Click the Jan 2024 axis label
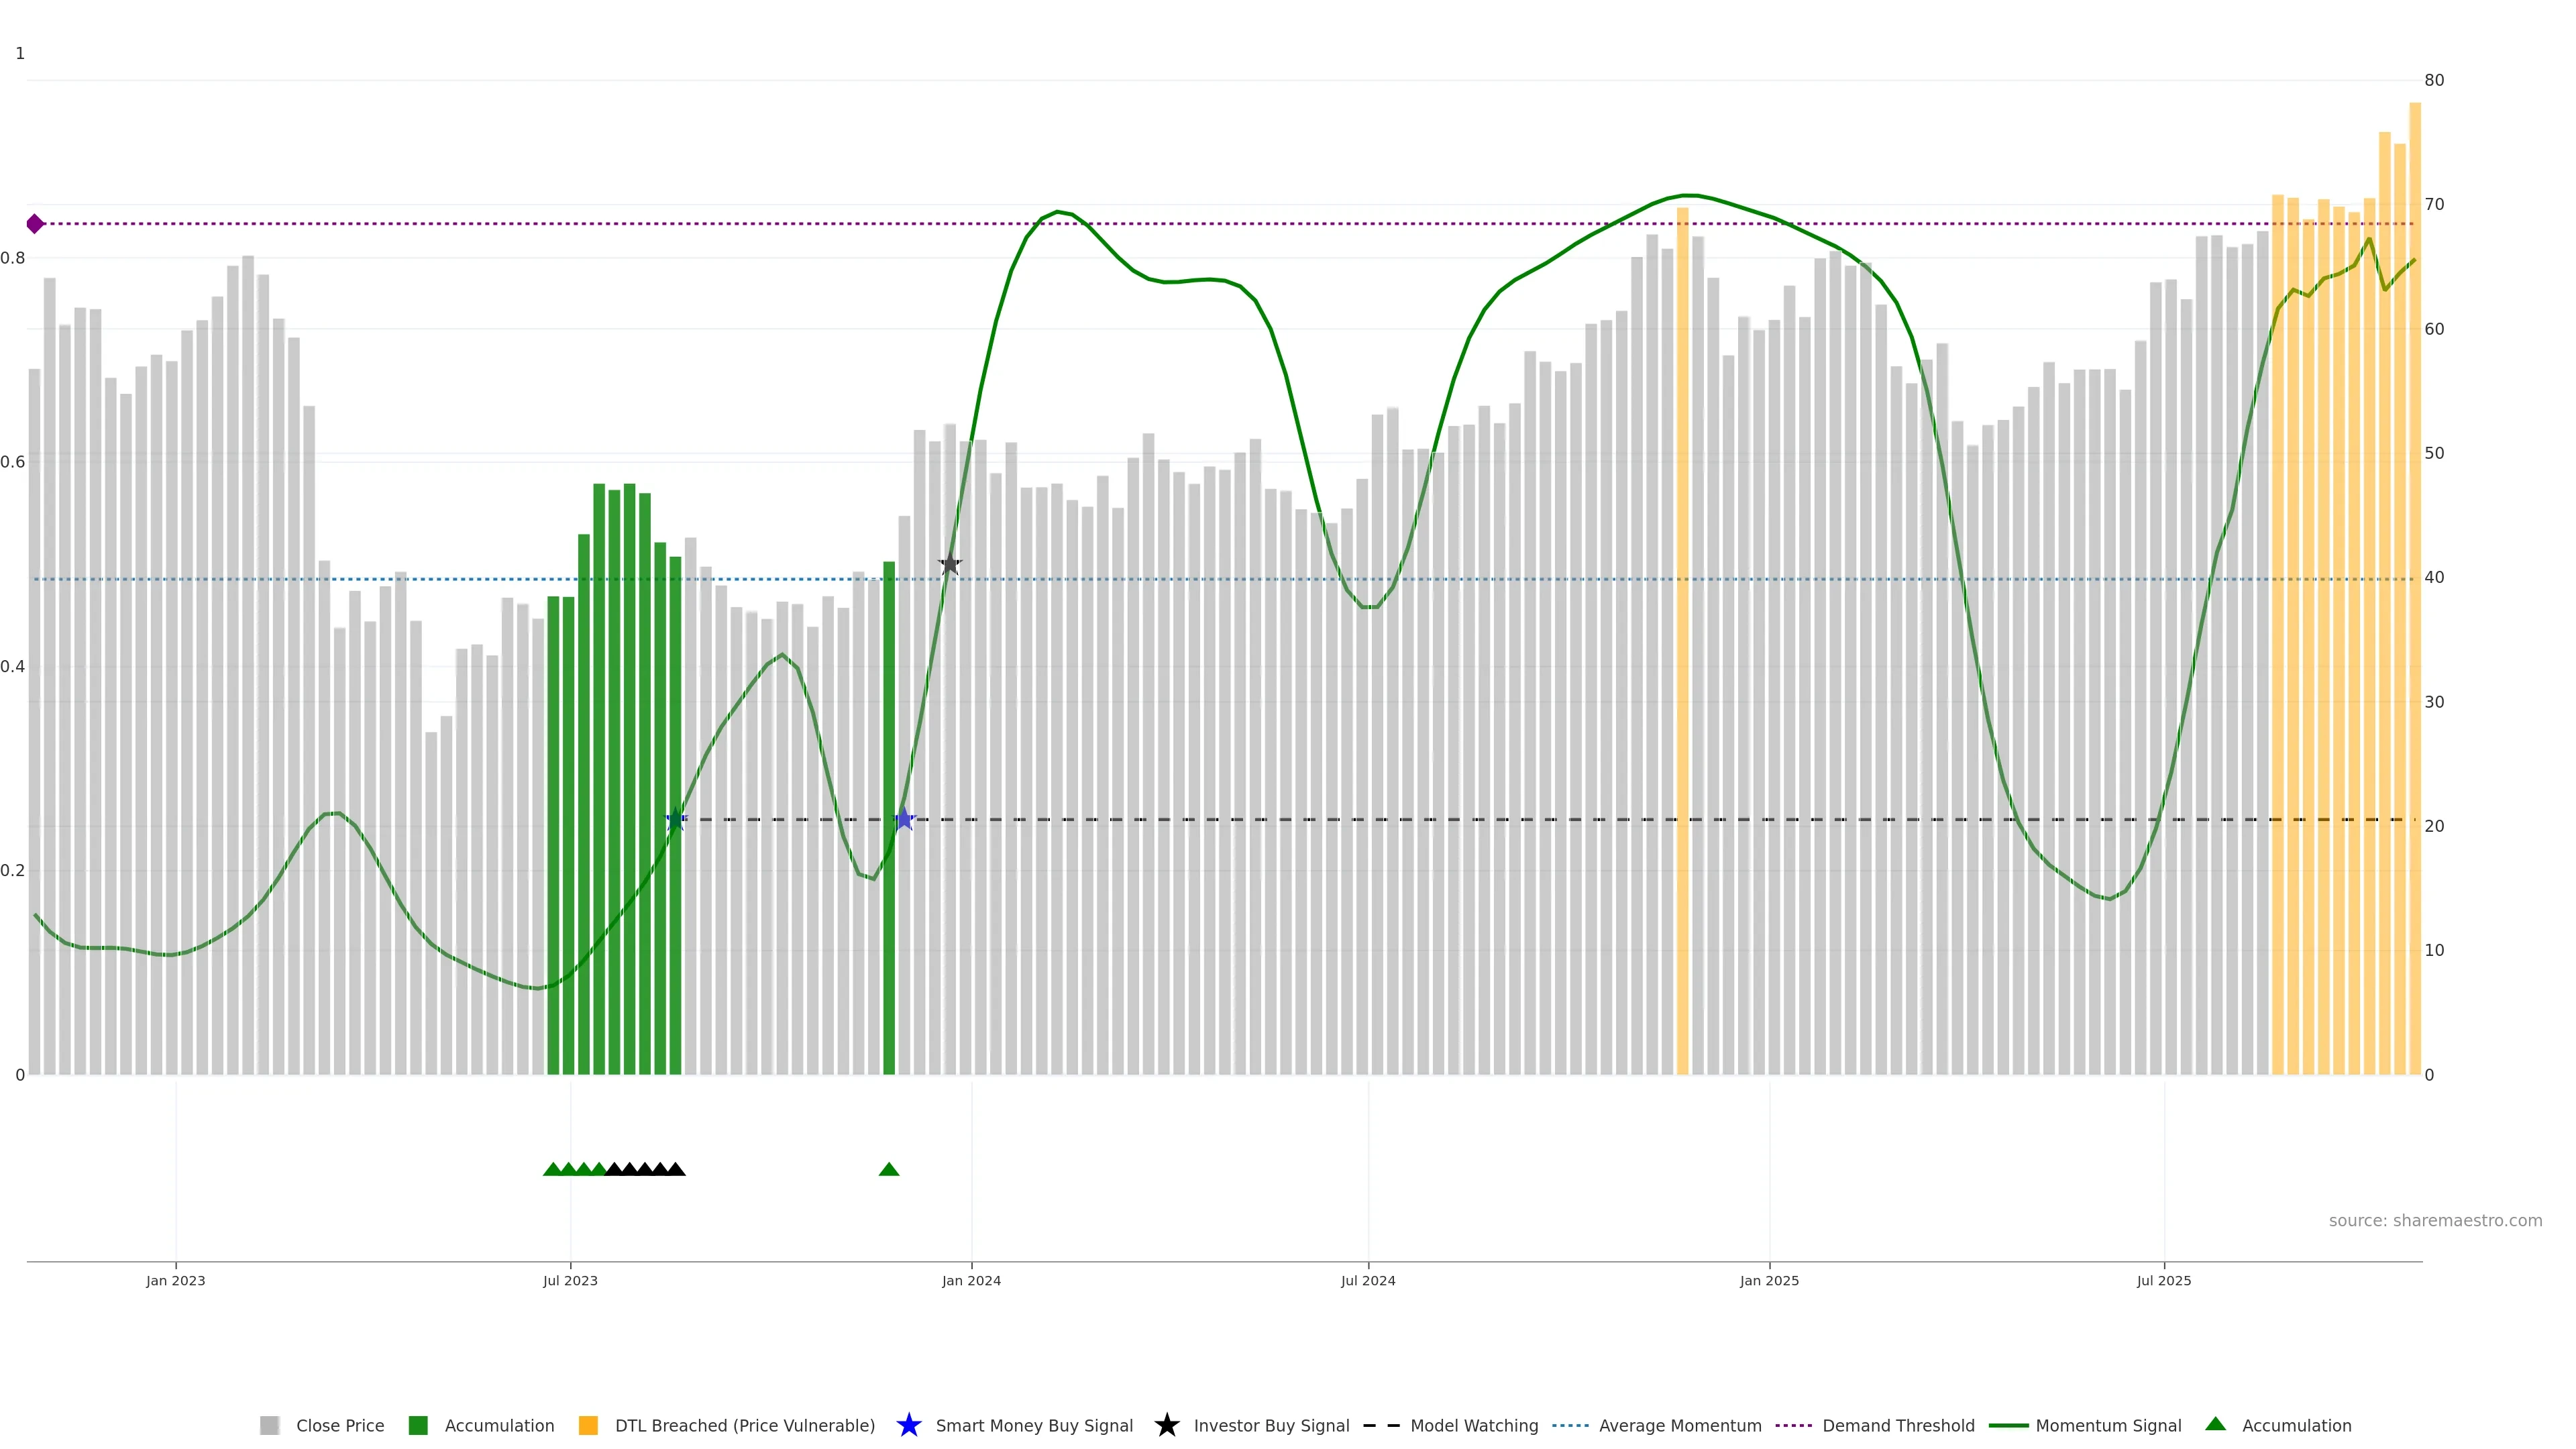2576x1449 pixels. (971, 1280)
